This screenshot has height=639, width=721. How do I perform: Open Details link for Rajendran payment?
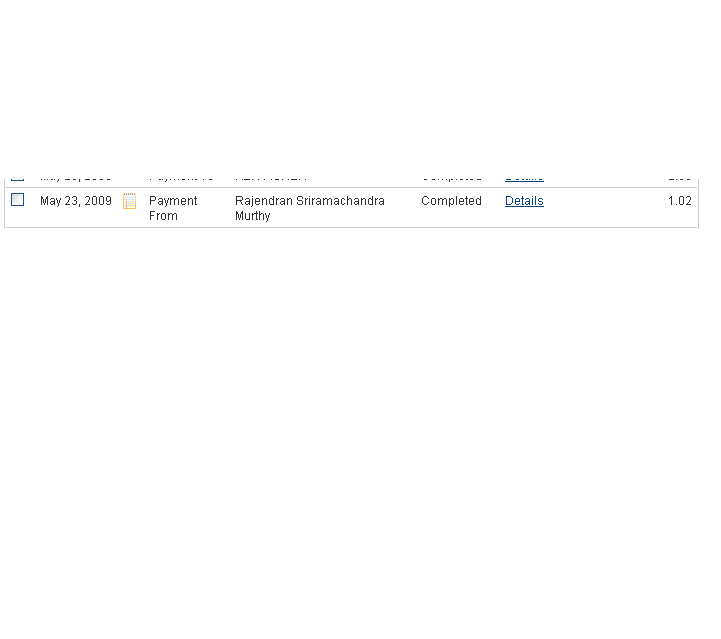[524, 201]
